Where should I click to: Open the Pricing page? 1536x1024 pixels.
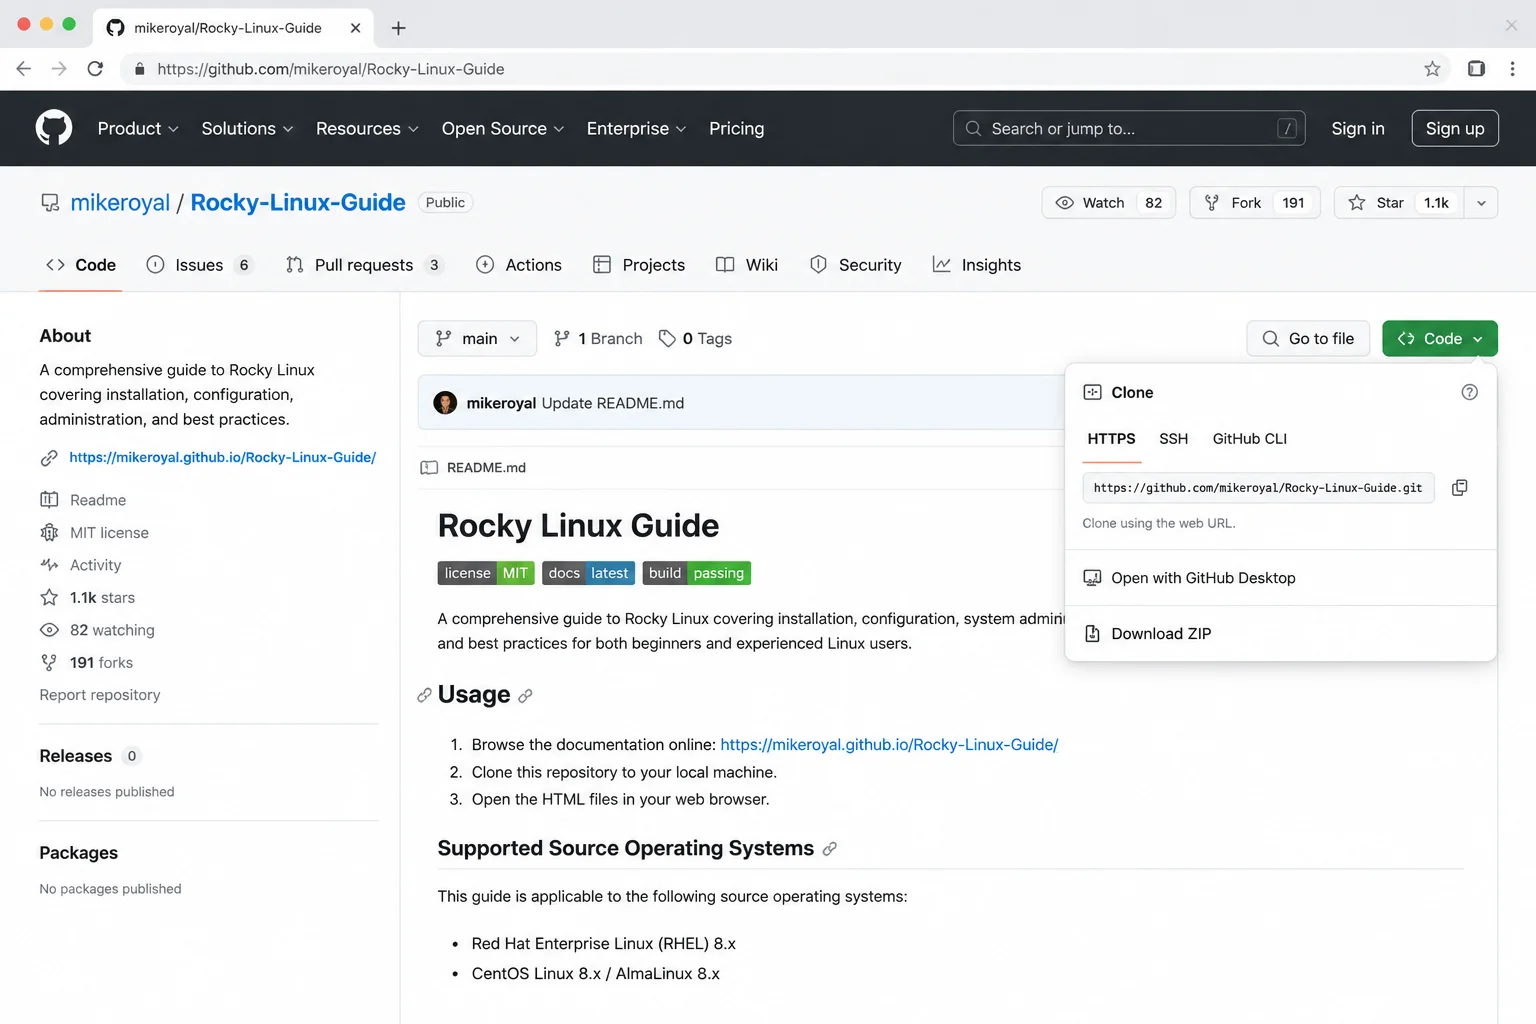737,129
